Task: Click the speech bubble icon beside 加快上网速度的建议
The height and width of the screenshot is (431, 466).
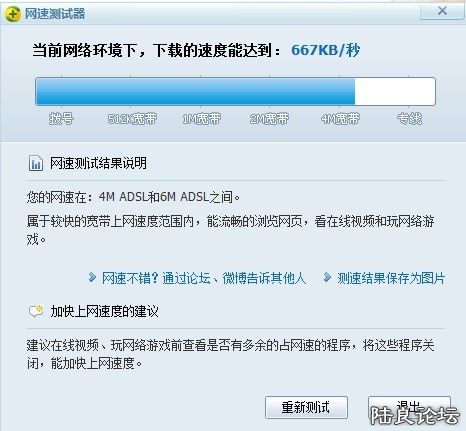Action: (36, 311)
